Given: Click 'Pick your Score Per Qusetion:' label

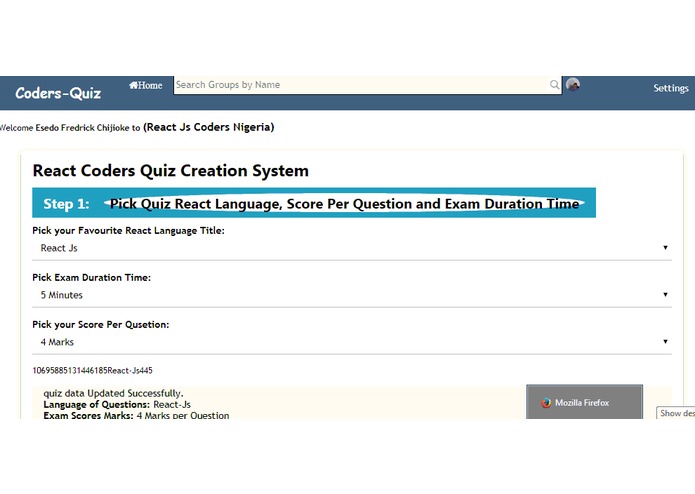Looking at the screenshot, I should (x=101, y=324).
